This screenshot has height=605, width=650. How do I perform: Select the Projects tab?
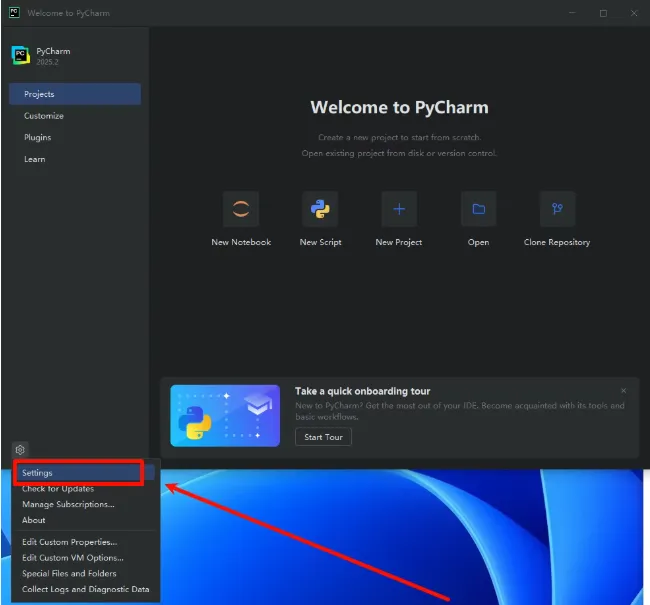point(75,94)
